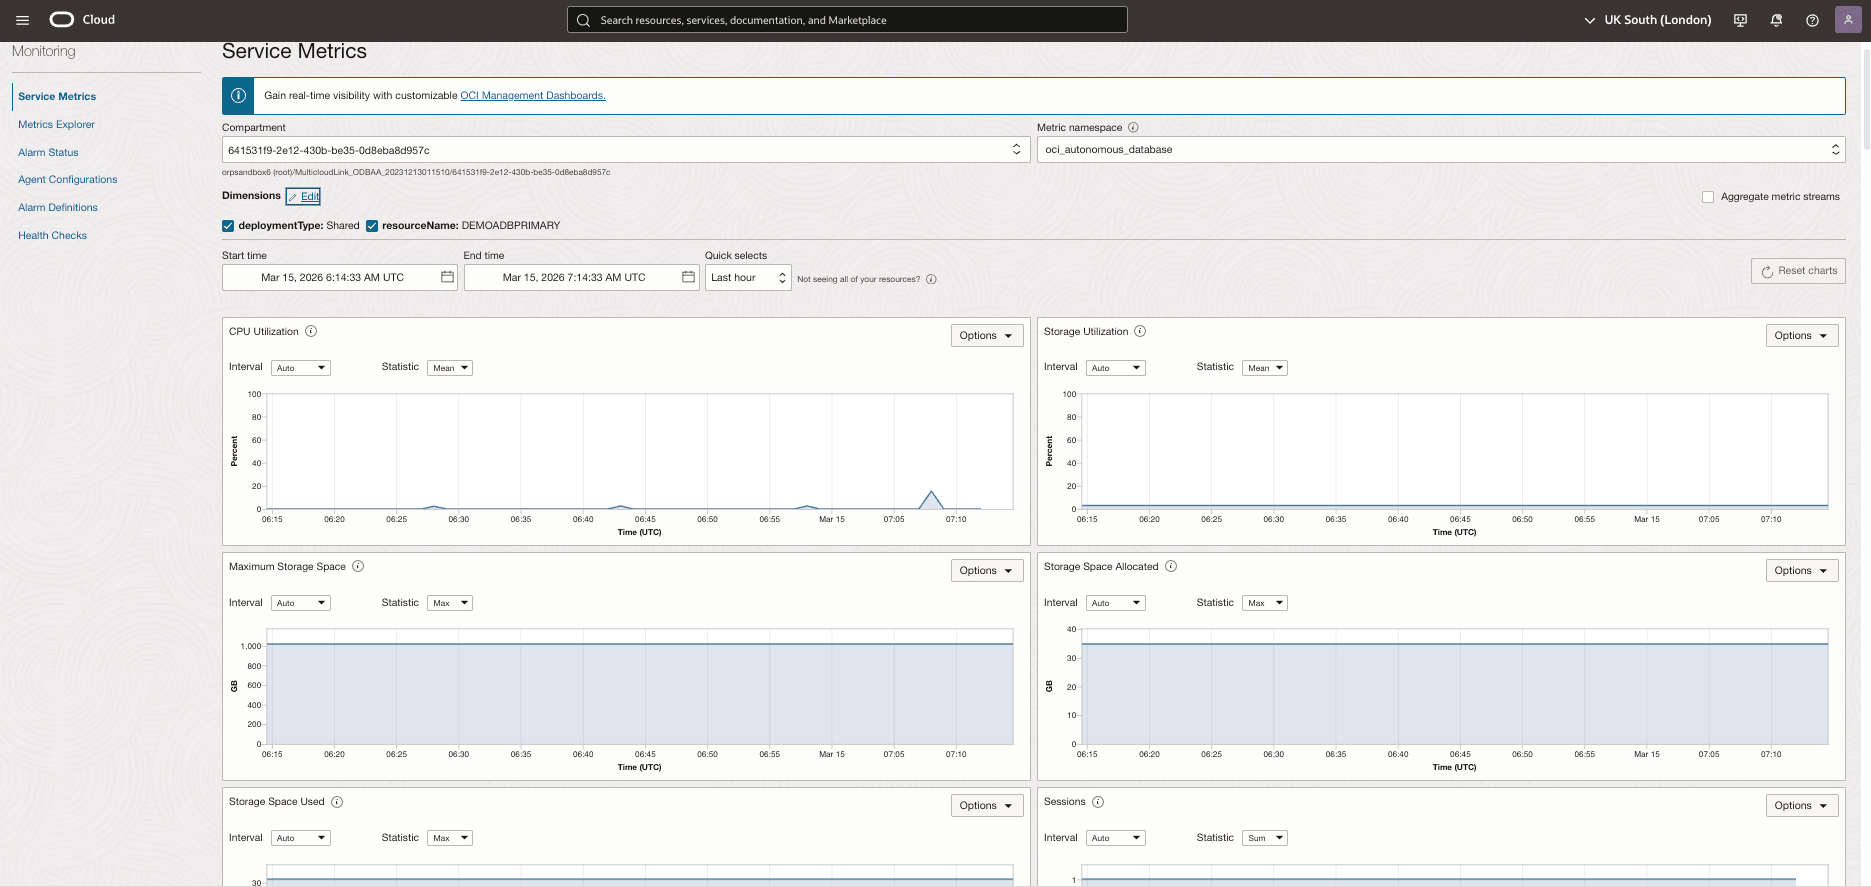The height and width of the screenshot is (887, 1871).
Task: Open Storage Space Used Interval dropdown
Action: [x=300, y=838]
